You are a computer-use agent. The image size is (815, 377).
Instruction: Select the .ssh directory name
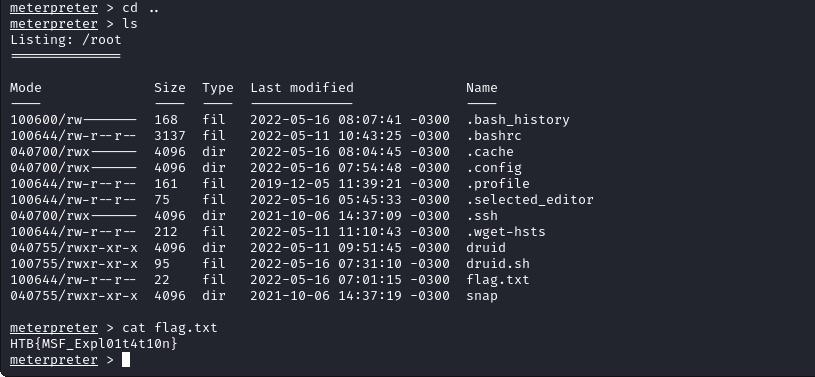point(482,216)
